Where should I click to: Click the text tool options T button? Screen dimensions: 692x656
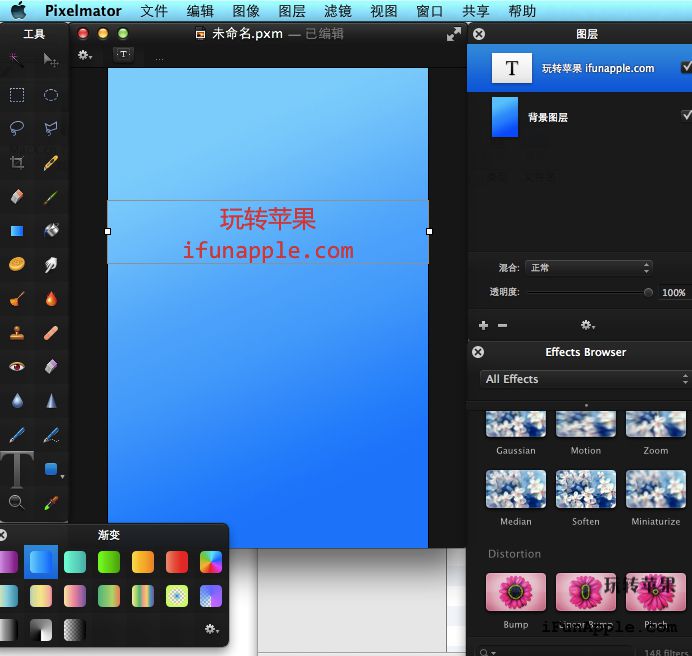tap(123, 54)
